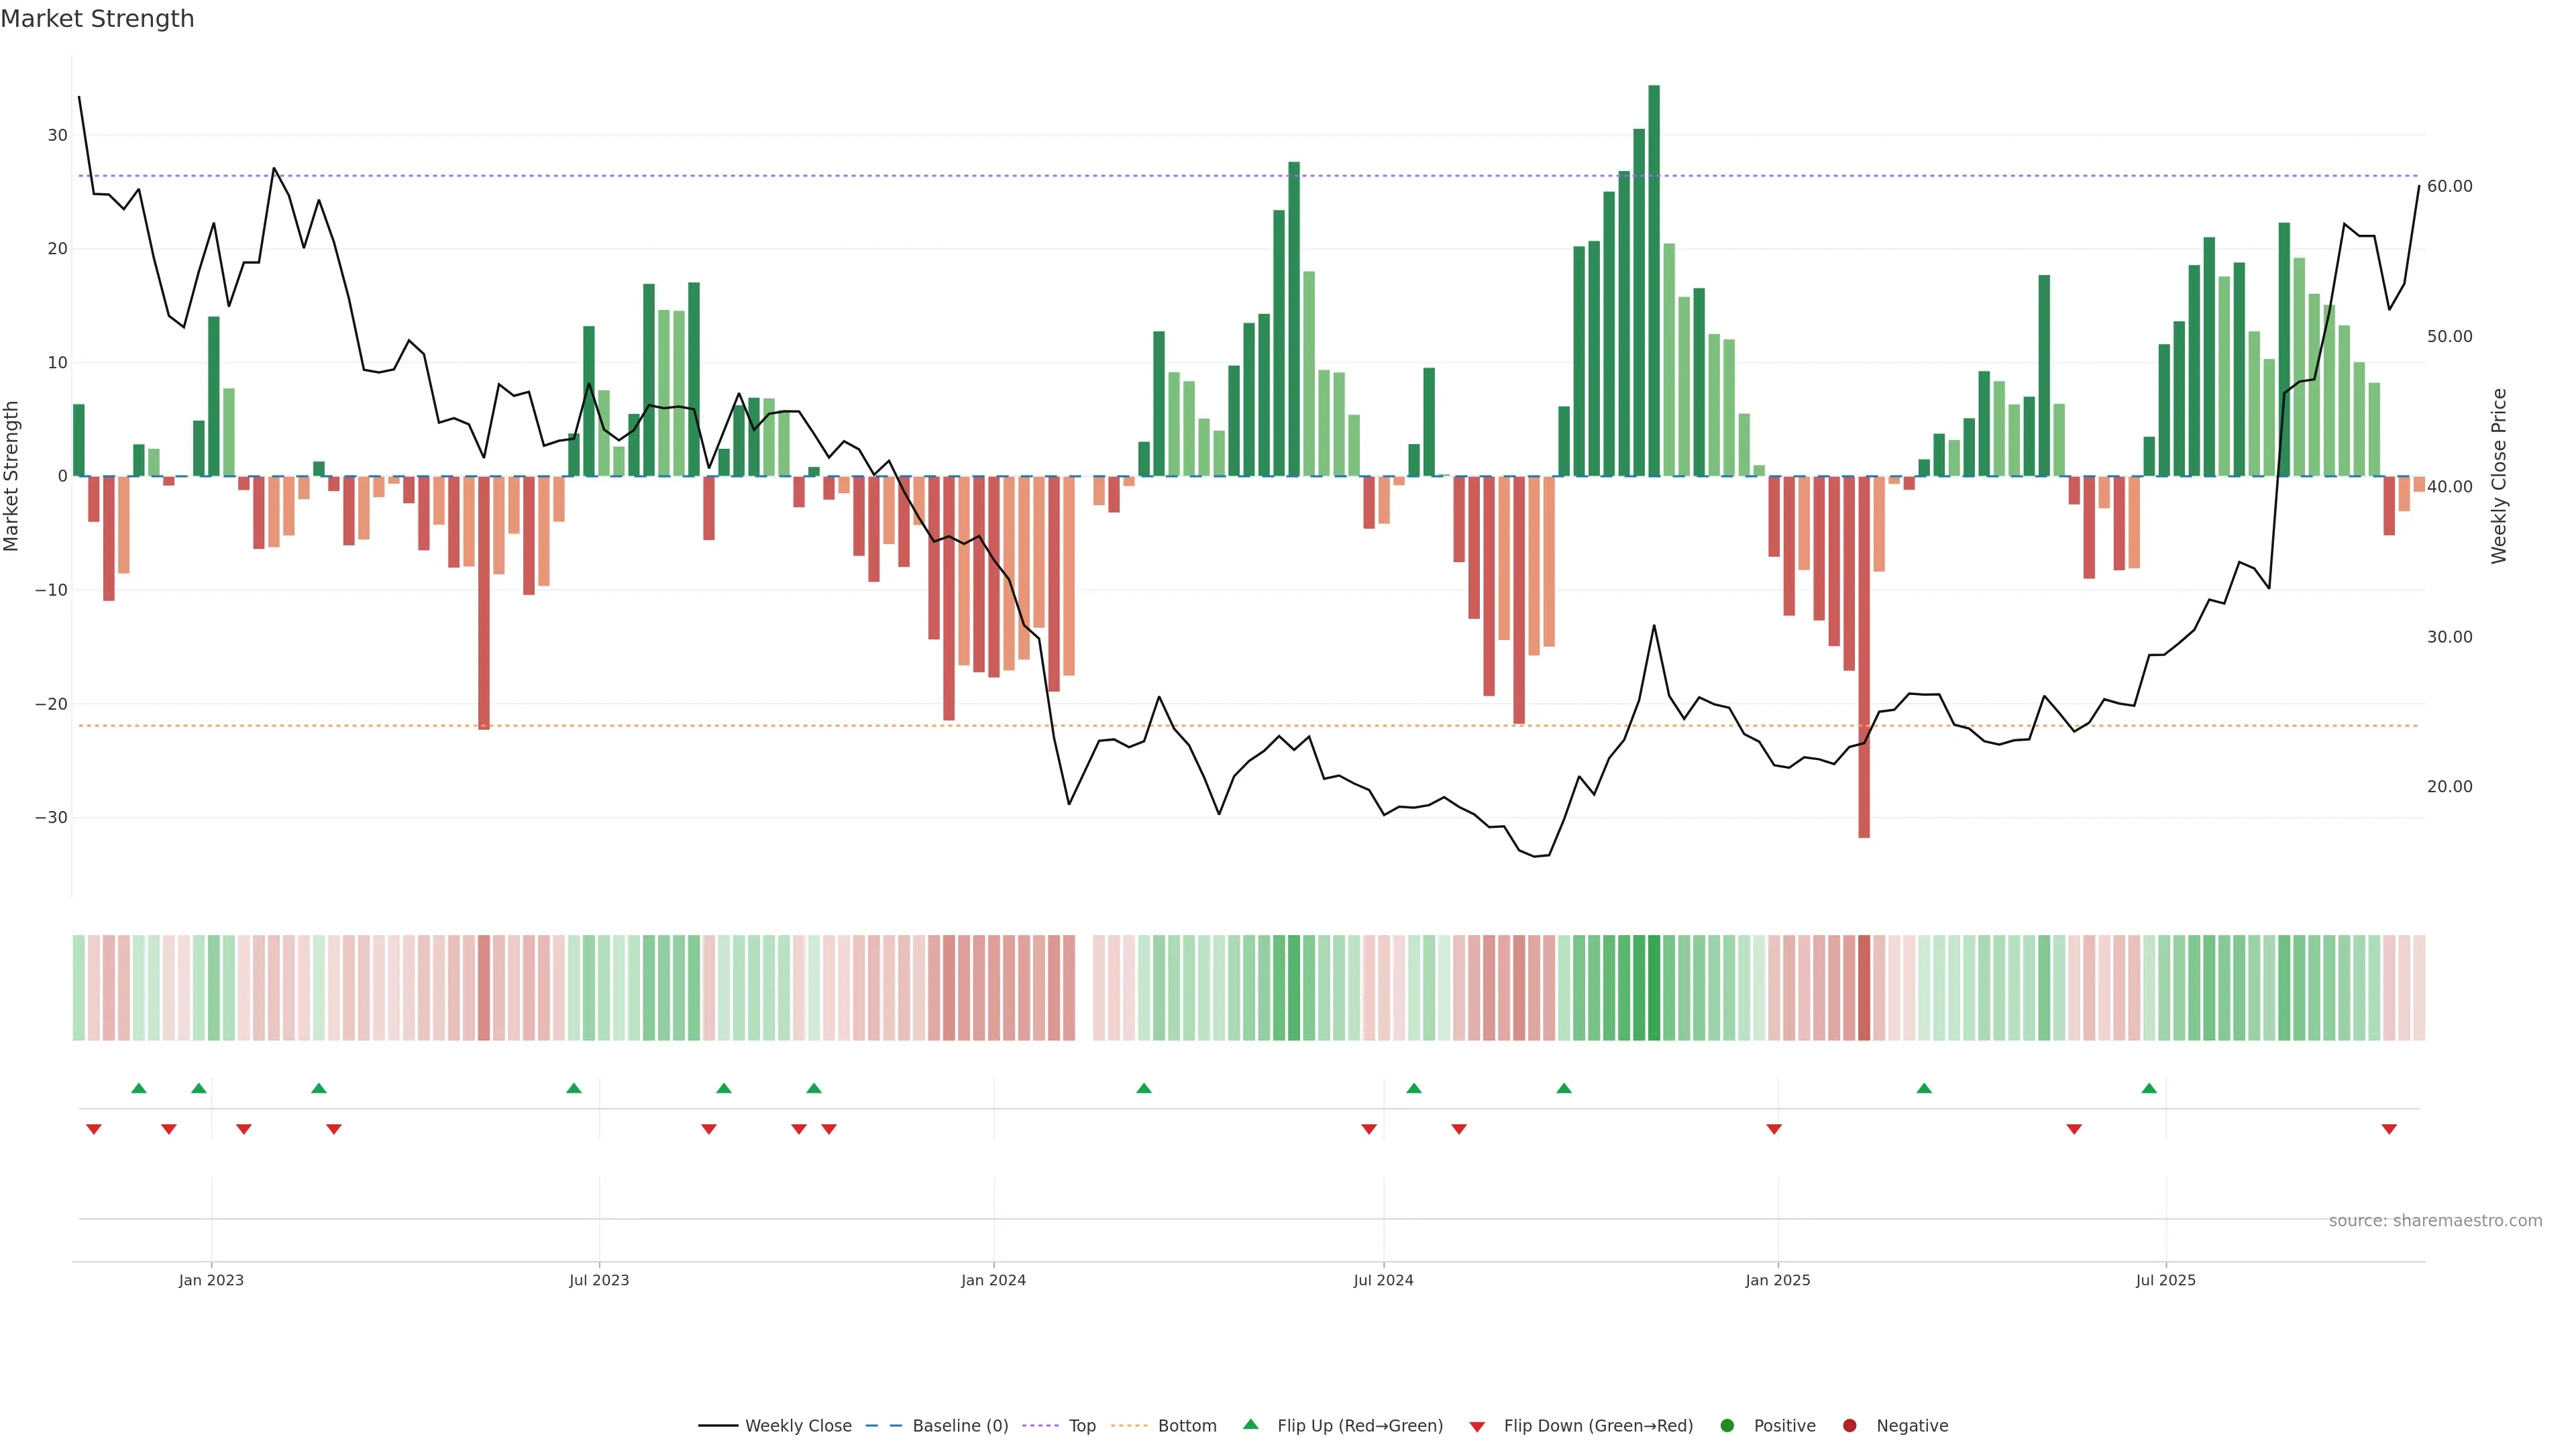Click the green Flip Up legend triangle
This screenshot has width=2576, height=1449.
[1250, 1425]
